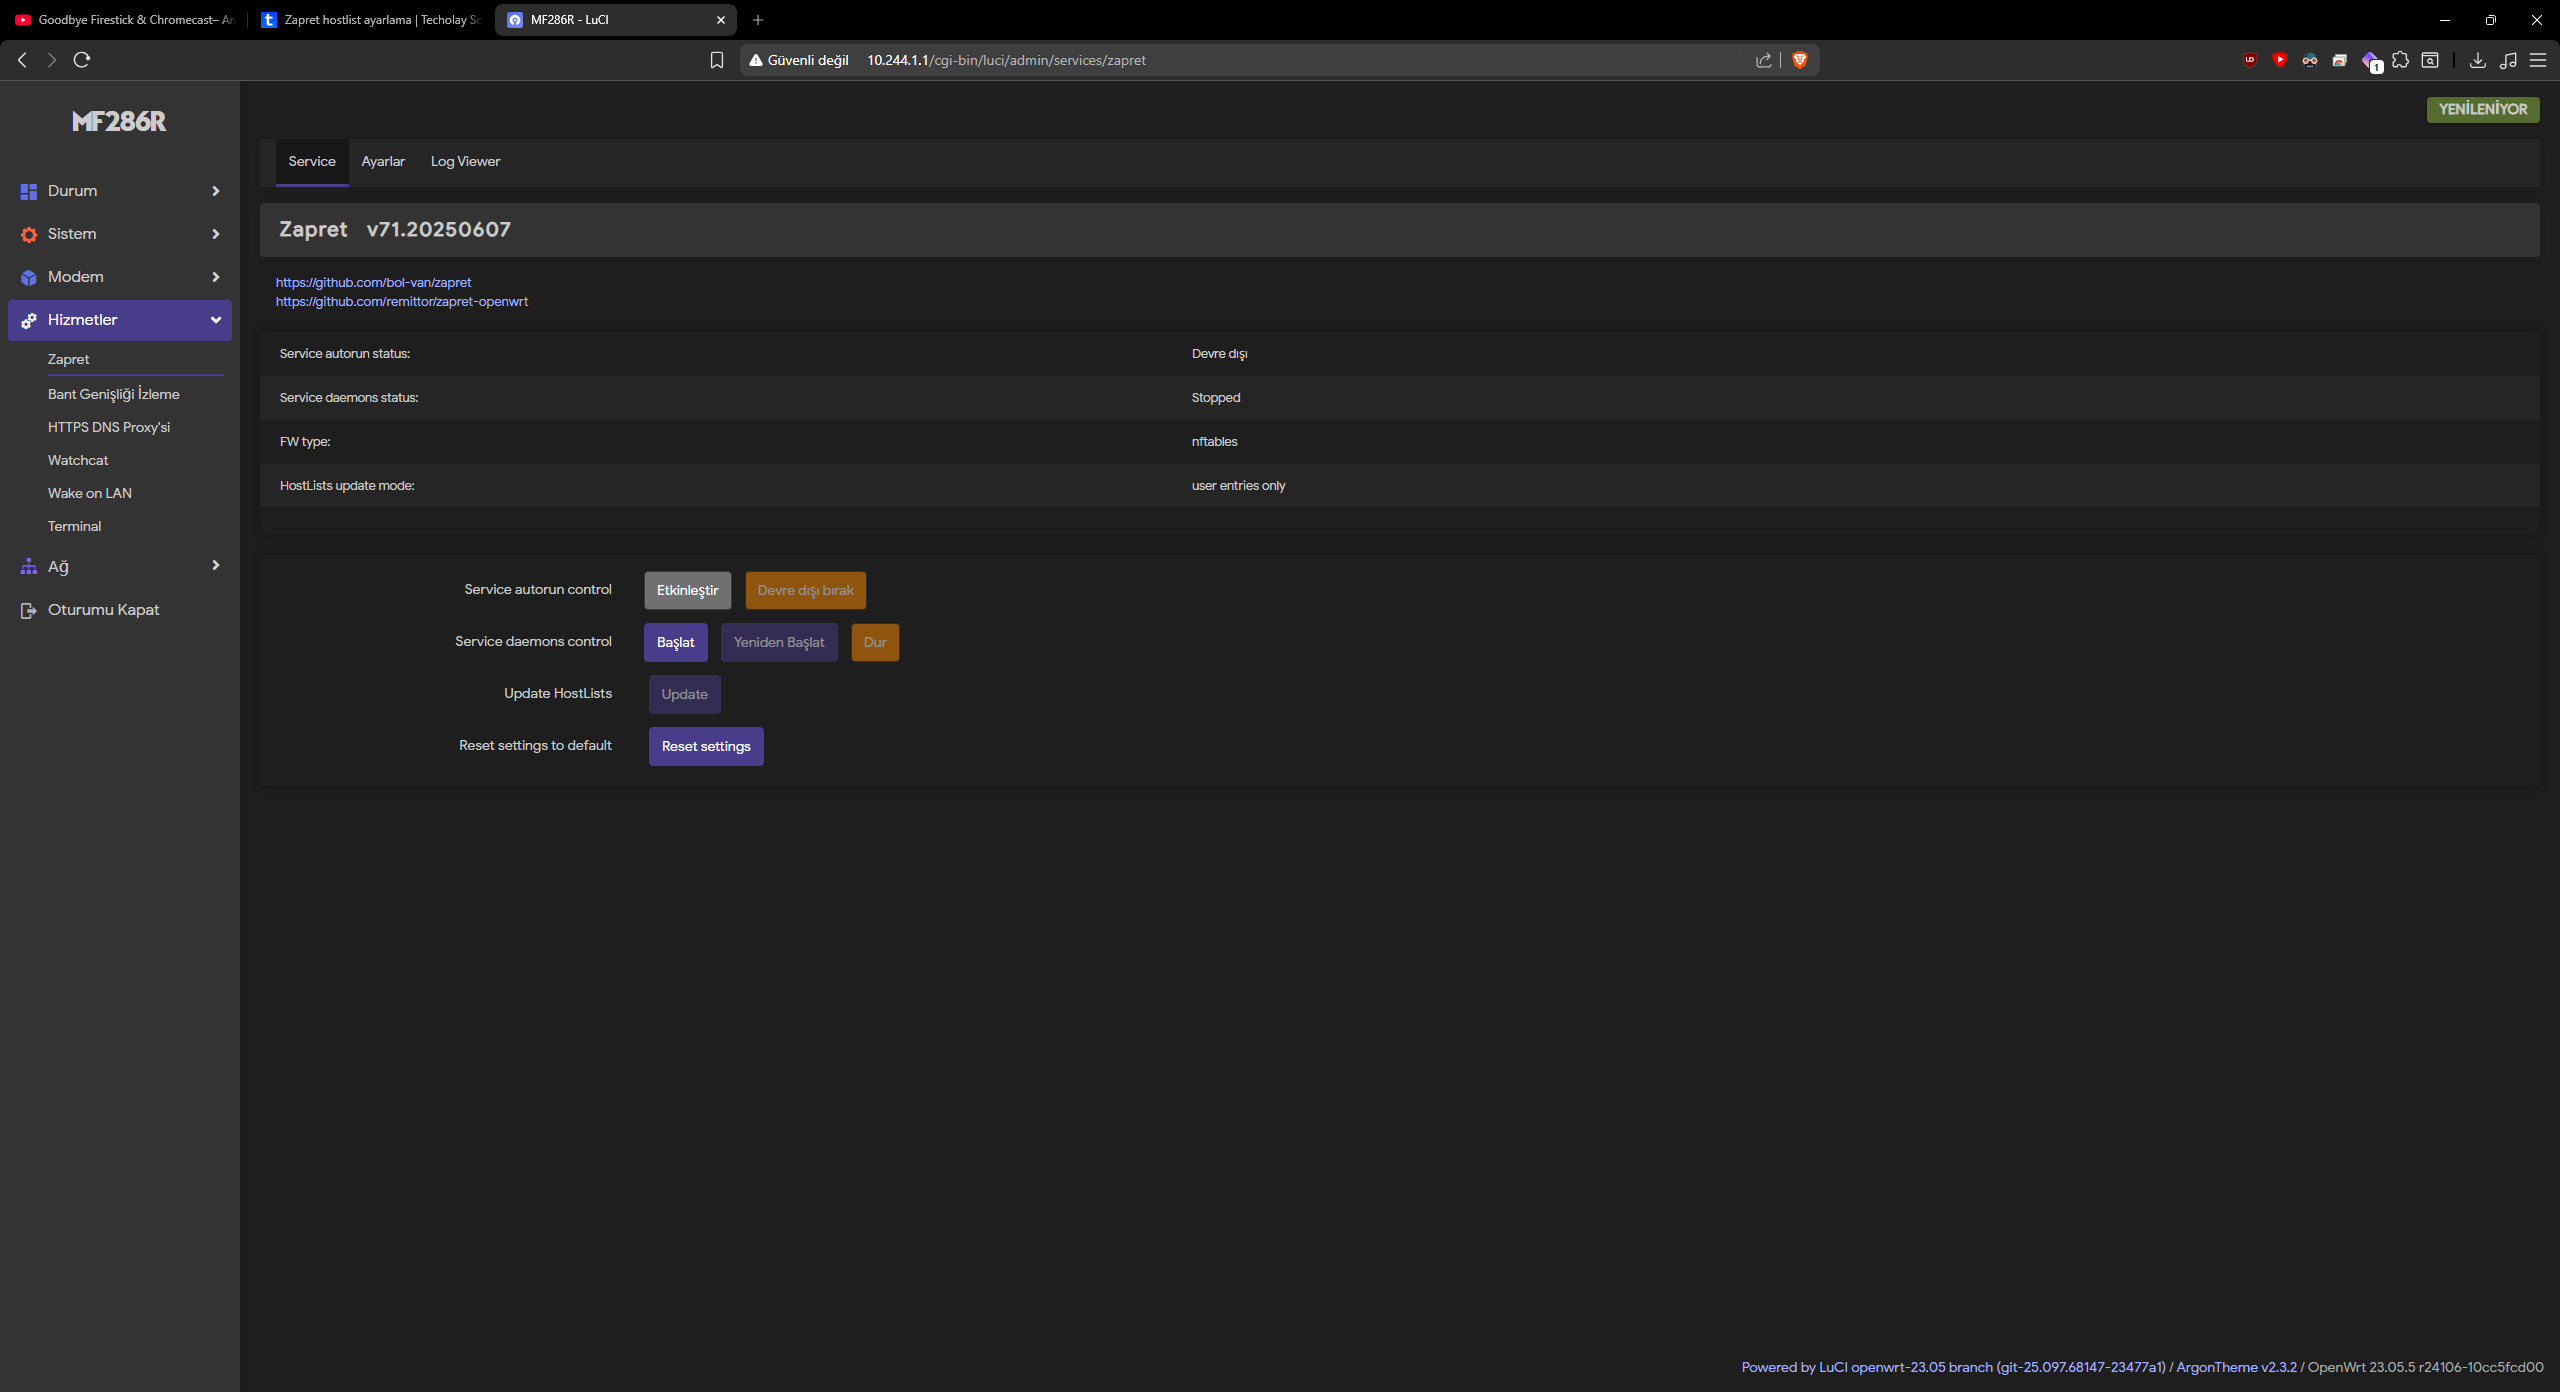Screen dimensions: 2560x1392
Task: Click the goggles-face extension icon
Action: pos(2309,60)
